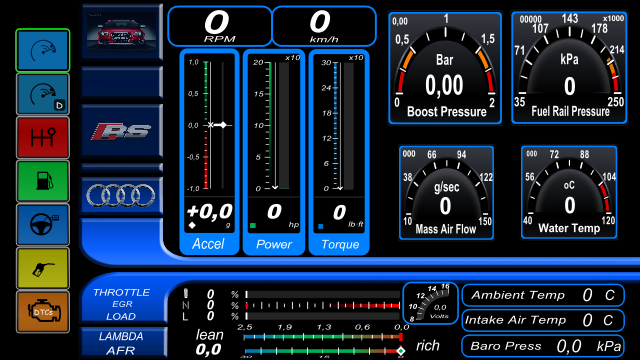The width and height of the screenshot is (640, 360).
Task: Open the green fuel pump page
Action: point(43,181)
